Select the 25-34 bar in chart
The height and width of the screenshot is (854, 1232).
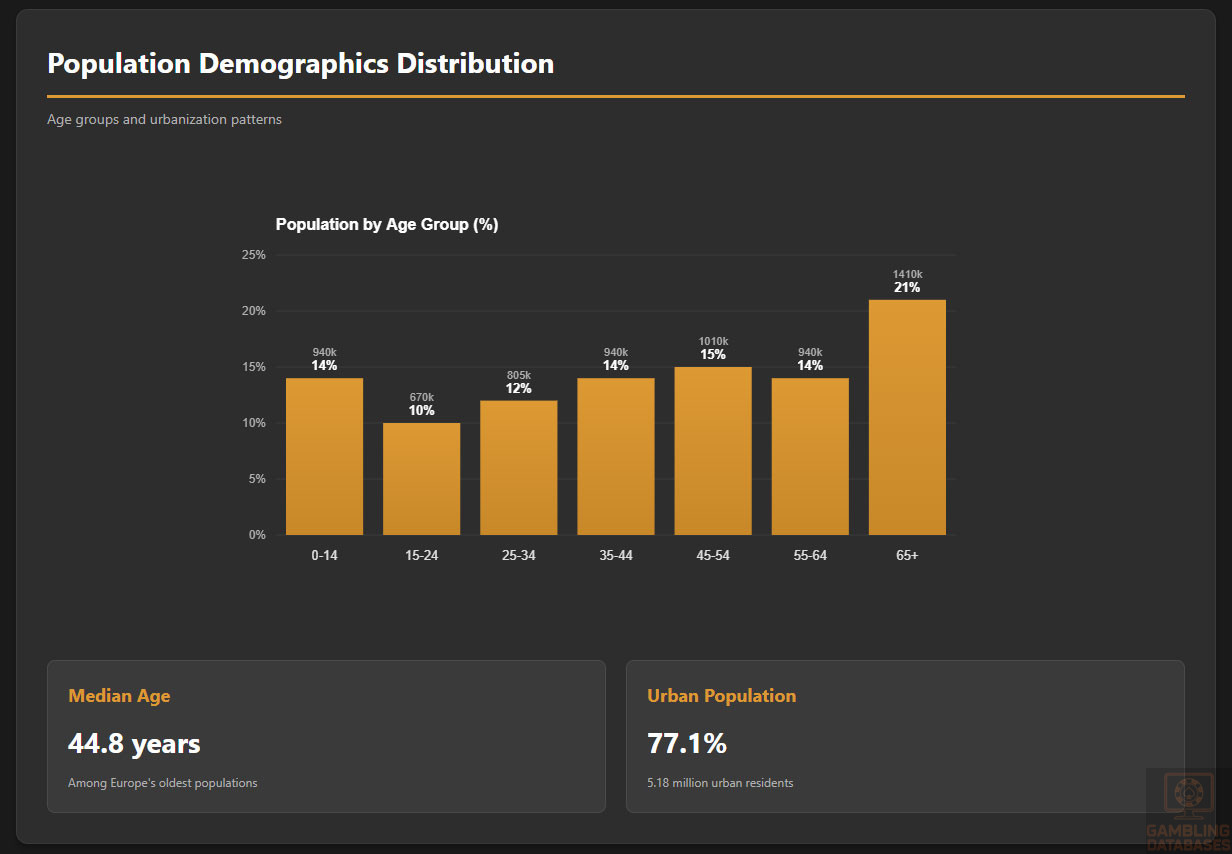[518, 467]
